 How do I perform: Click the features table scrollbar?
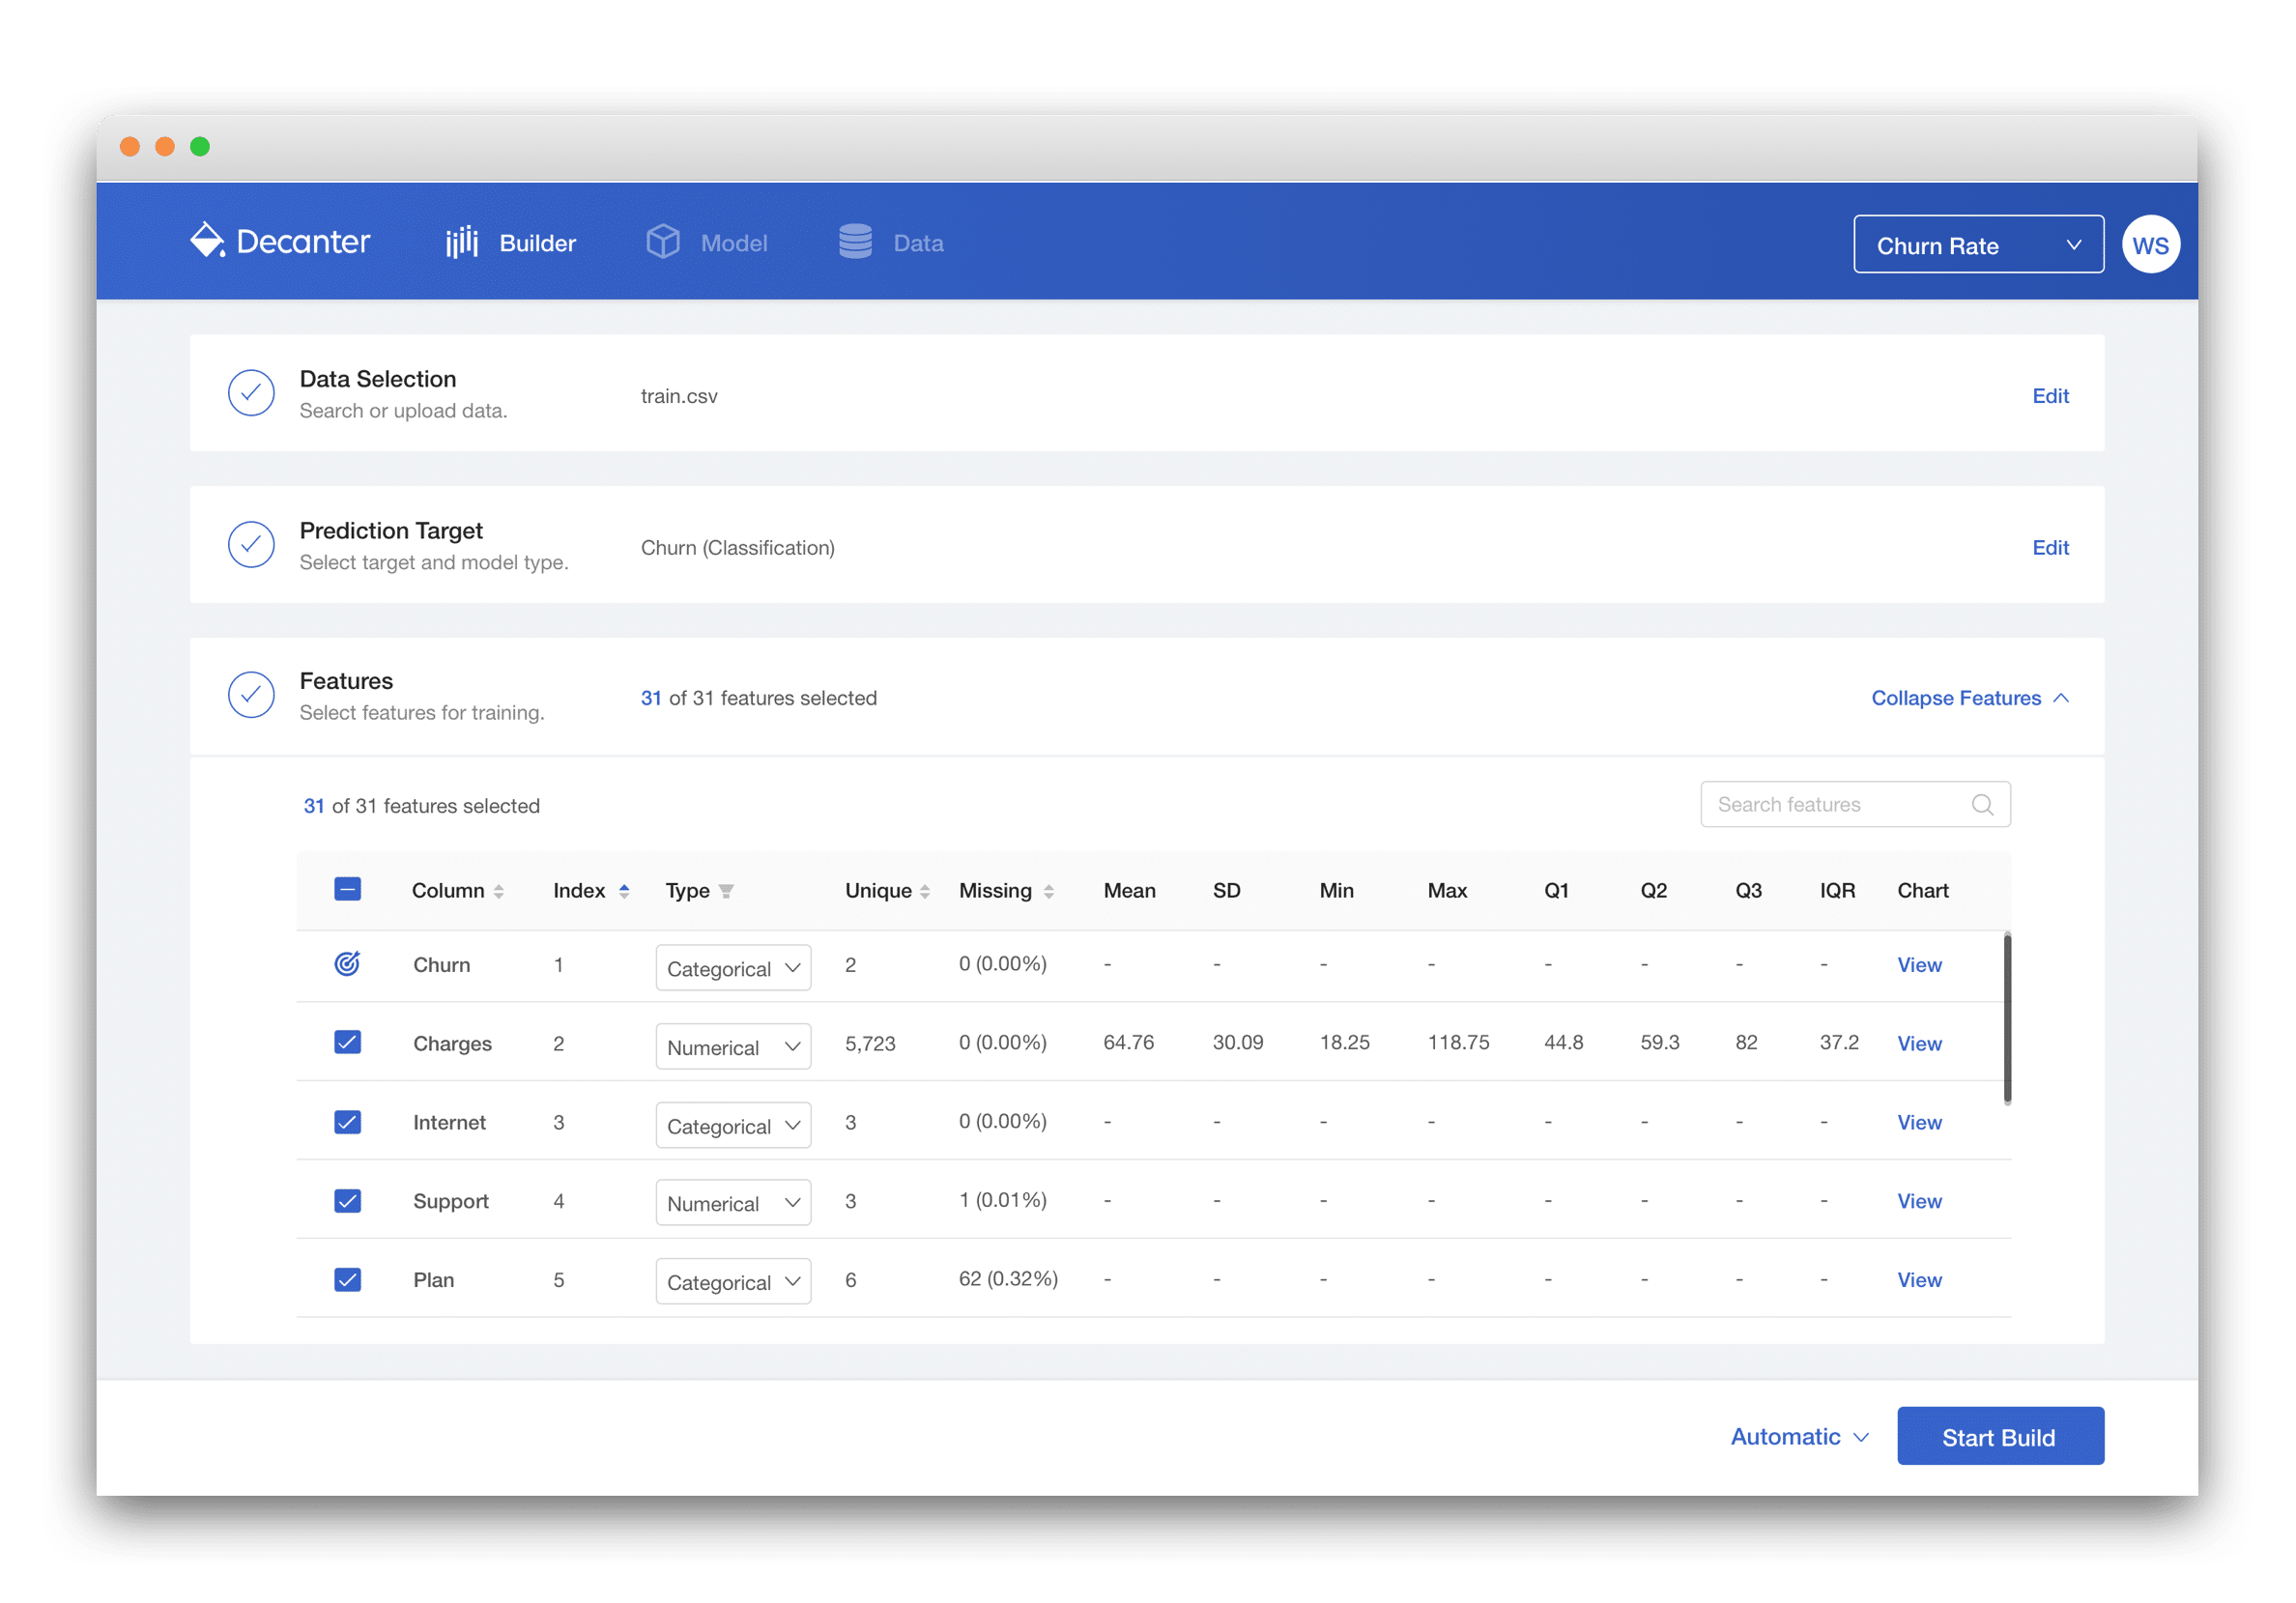click(2007, 1018)
